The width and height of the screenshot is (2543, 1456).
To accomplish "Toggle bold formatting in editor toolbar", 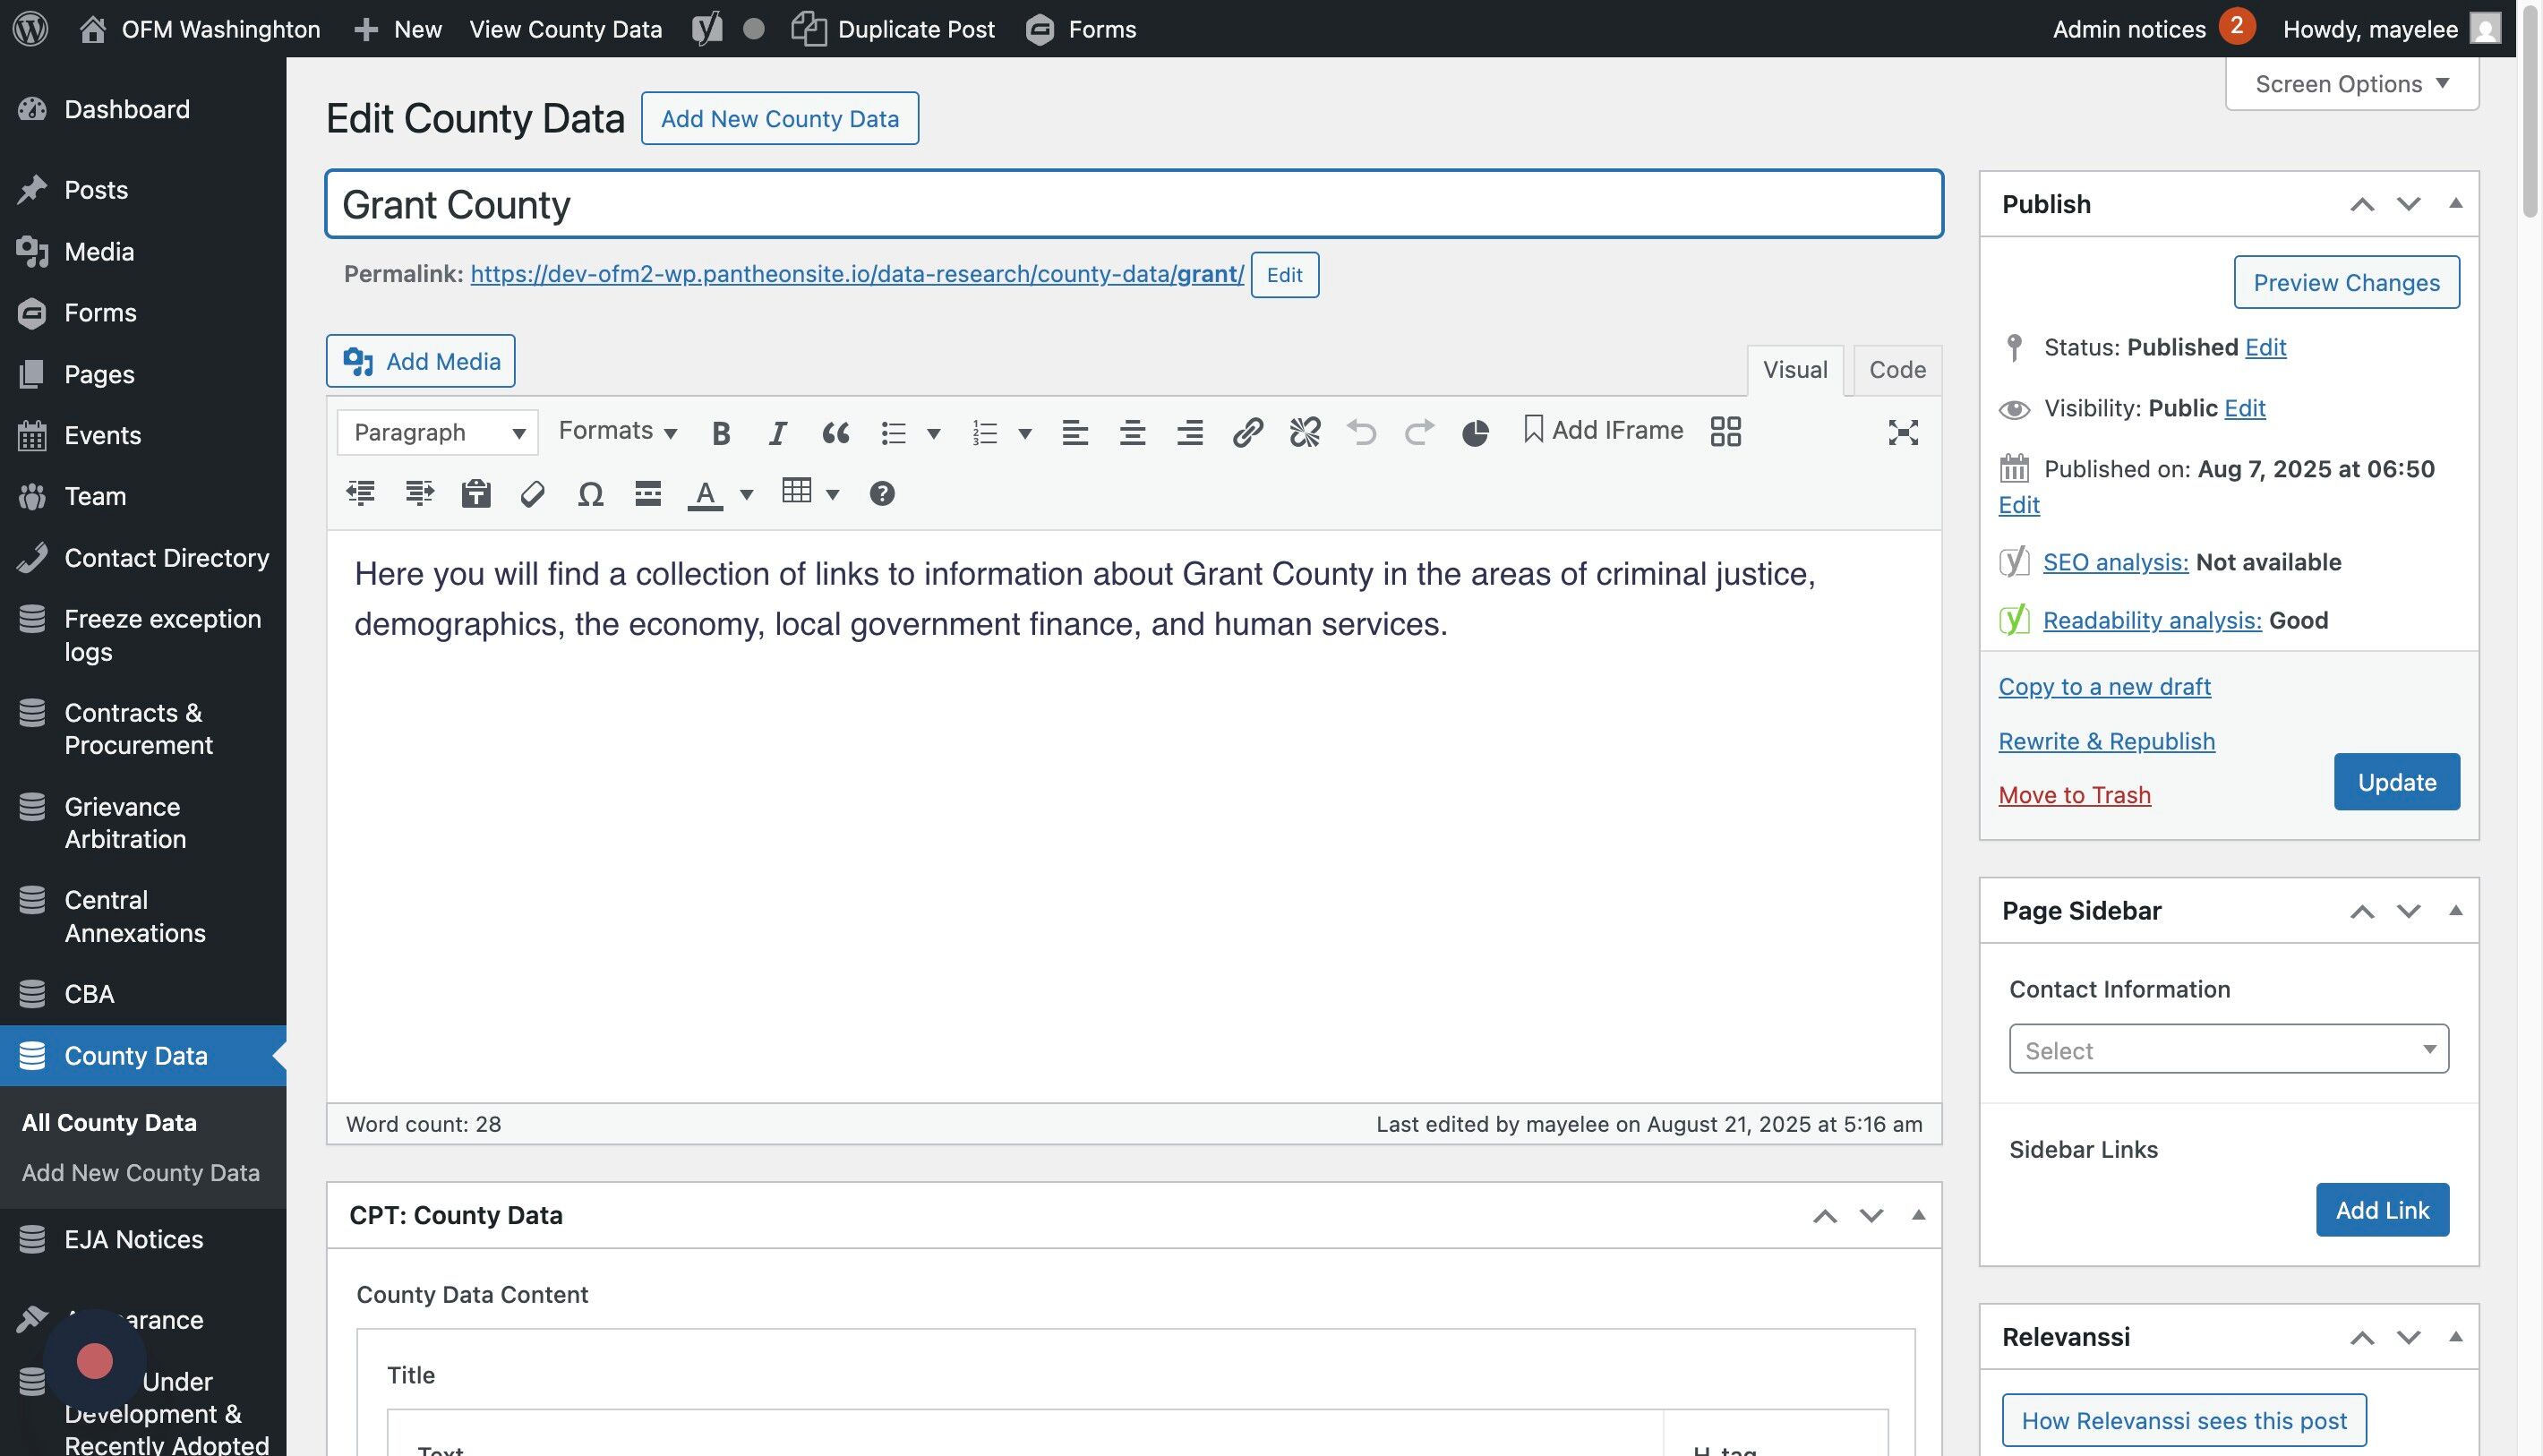I will point(721,432).
